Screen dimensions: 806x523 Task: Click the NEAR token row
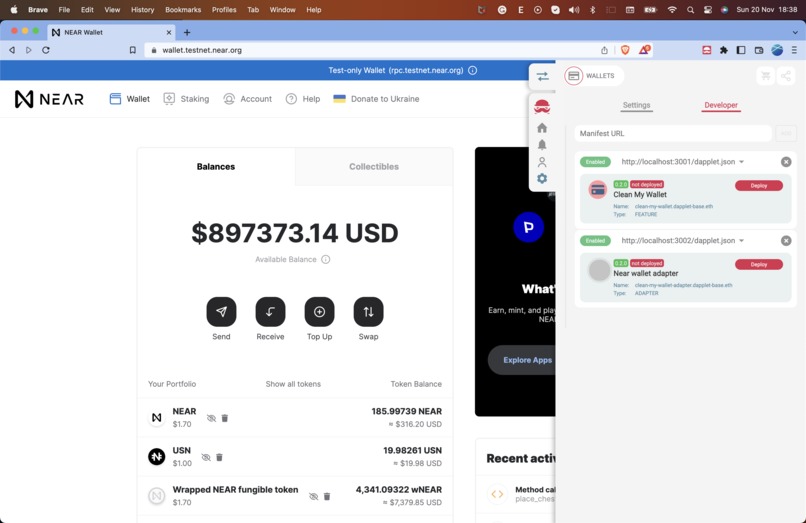(295, 418)
